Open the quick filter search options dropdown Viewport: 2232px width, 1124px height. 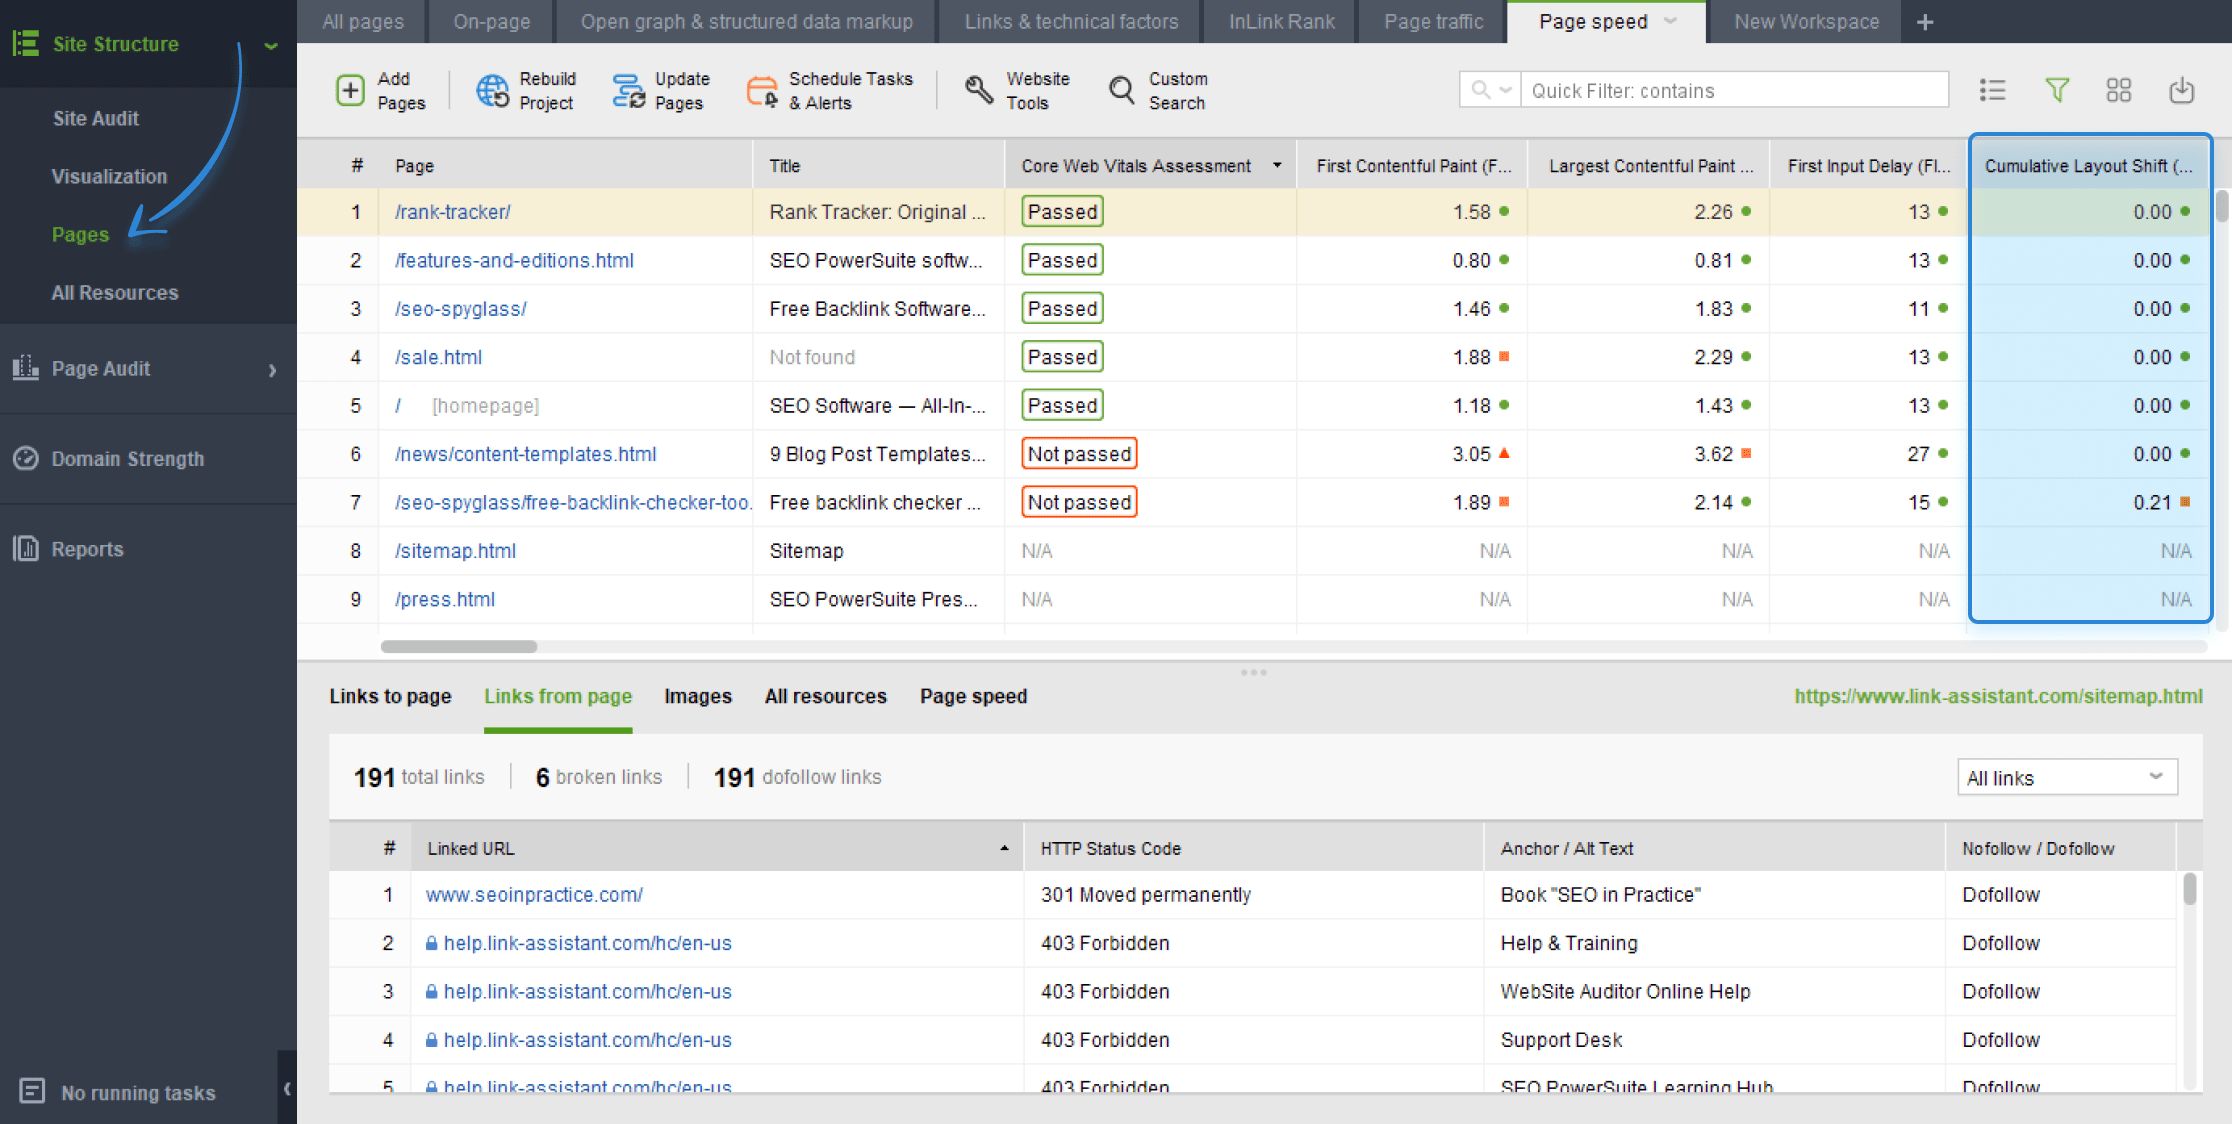coord(1490,90)
